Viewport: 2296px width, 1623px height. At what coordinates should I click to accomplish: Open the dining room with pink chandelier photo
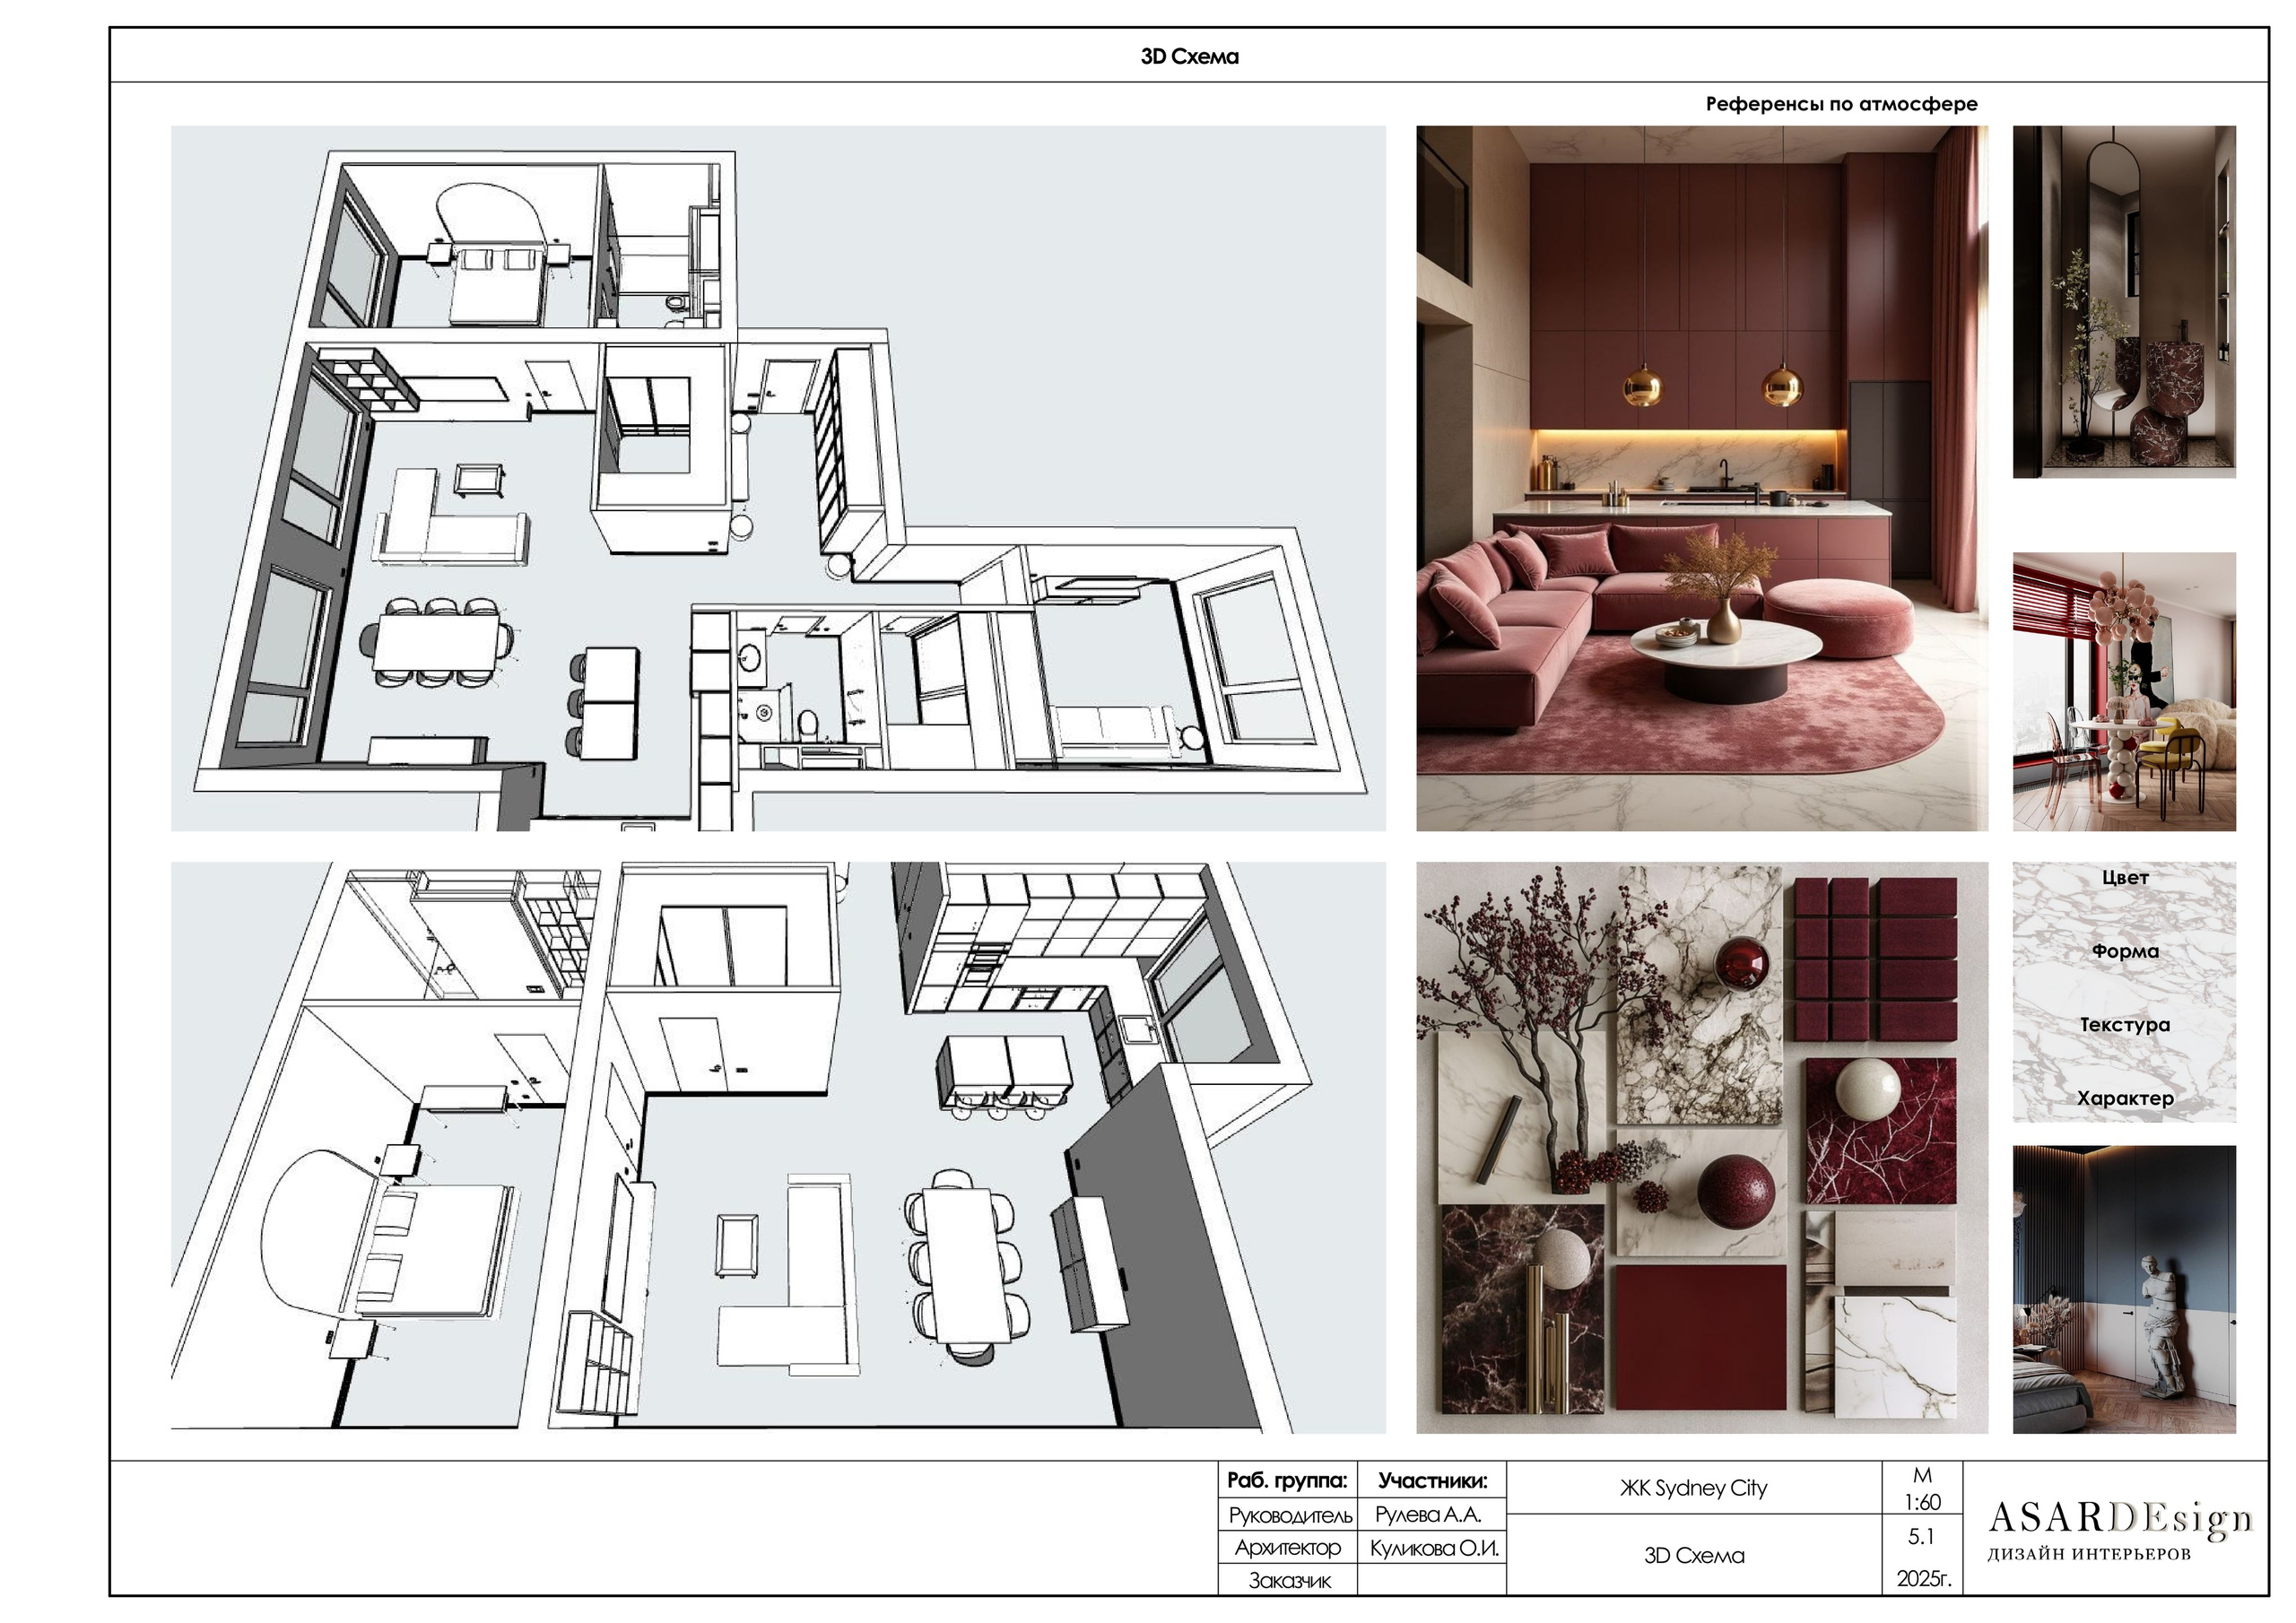click(x=2123, y=691)
